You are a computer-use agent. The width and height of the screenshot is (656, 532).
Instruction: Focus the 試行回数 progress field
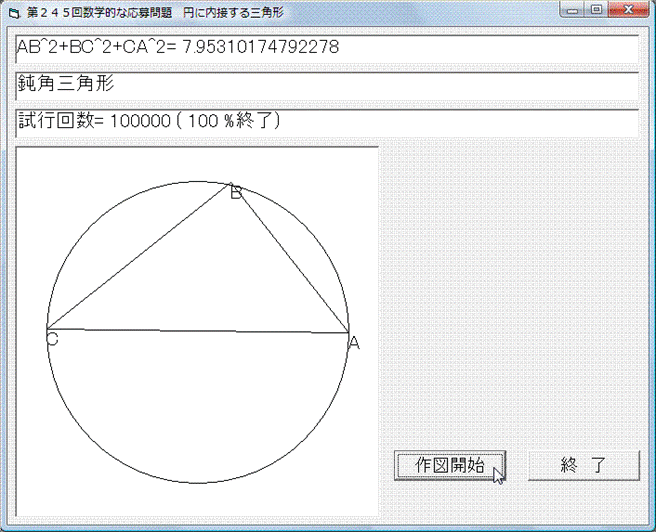(x=326, y=122)
